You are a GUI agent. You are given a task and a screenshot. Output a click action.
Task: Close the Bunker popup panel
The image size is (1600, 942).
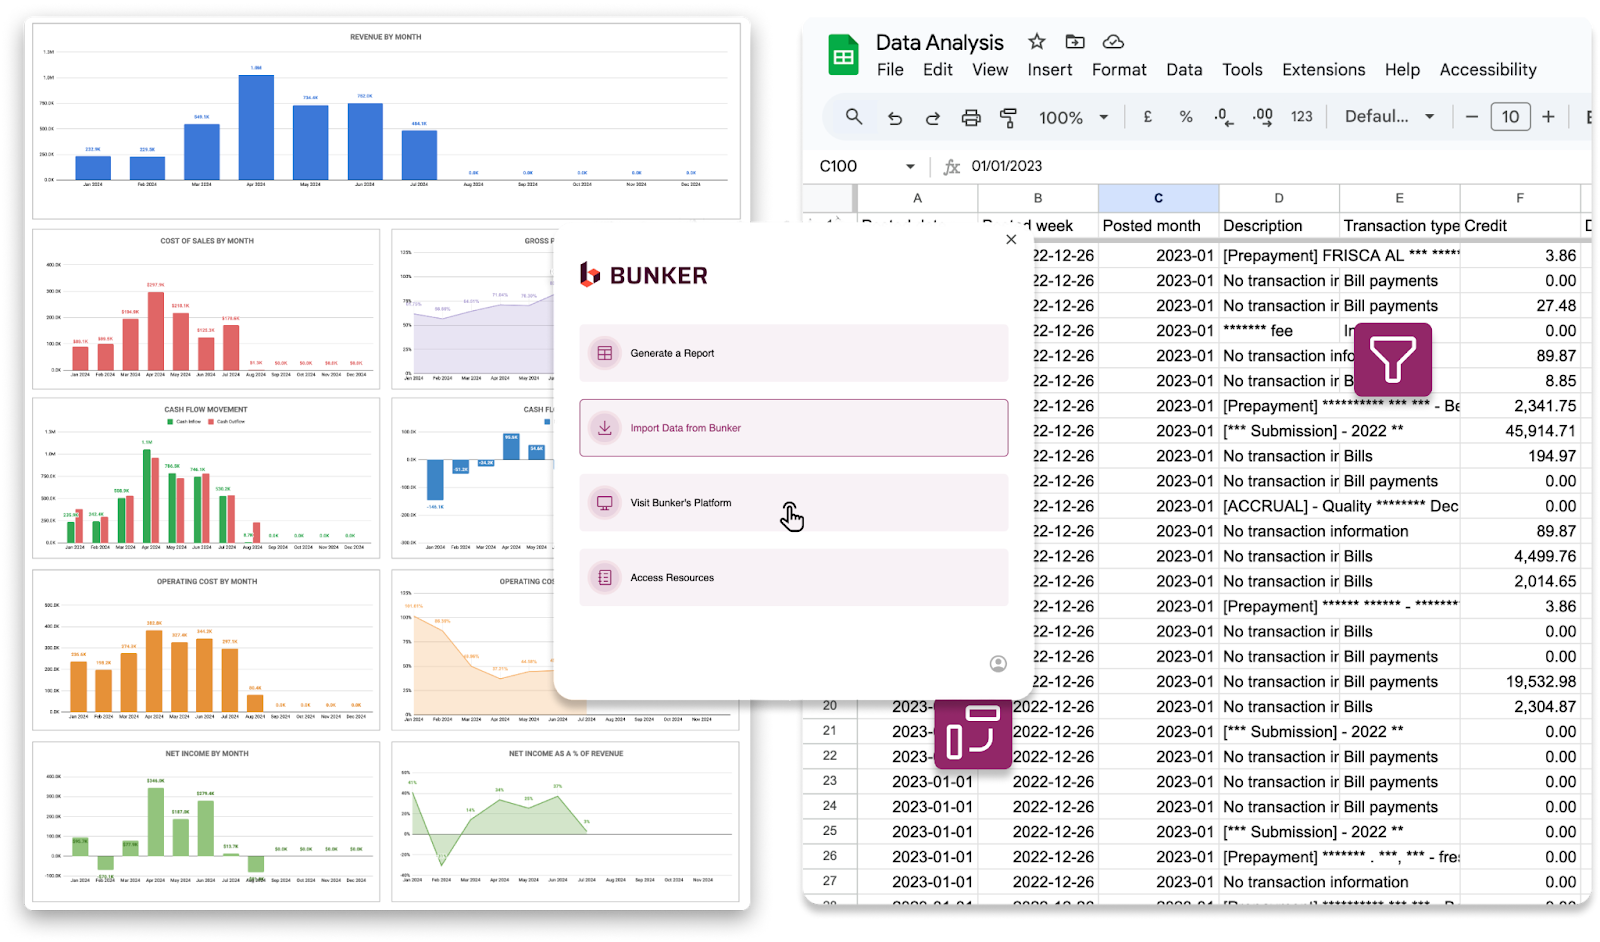(x=1011, y=240)
